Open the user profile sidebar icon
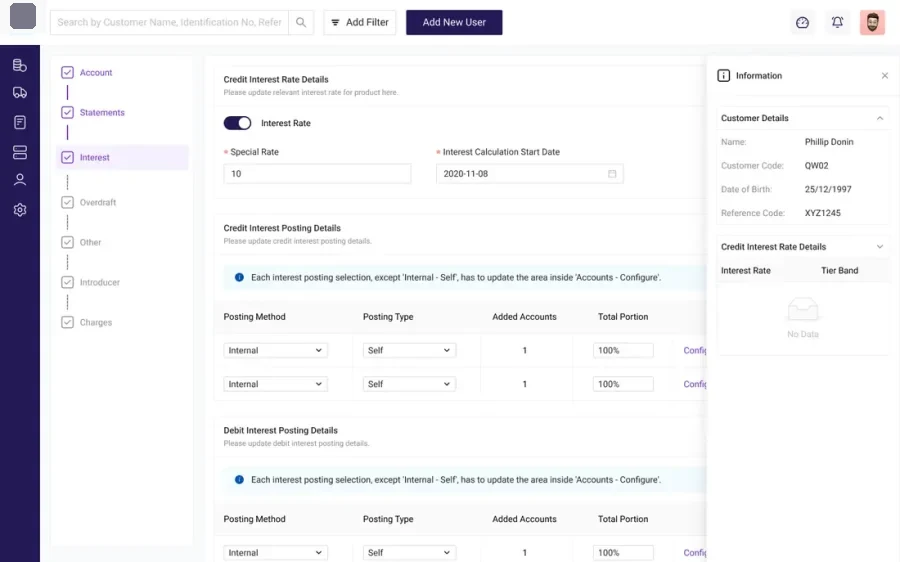 tap(20, 180)
